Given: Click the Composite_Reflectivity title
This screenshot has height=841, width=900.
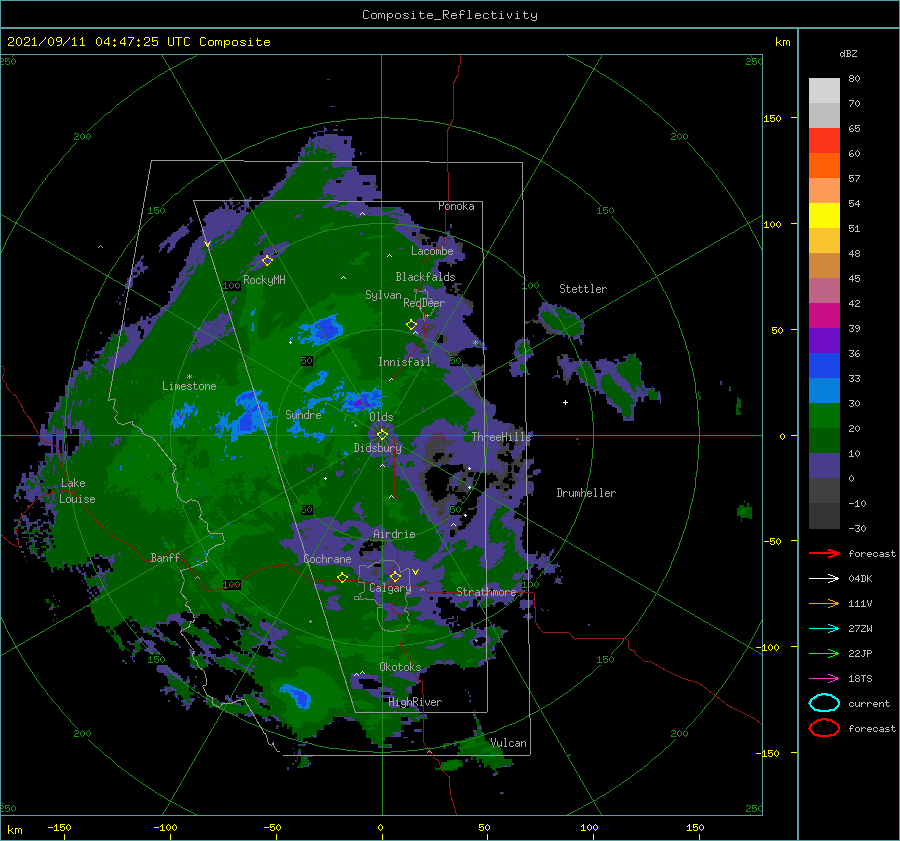Looking at the screenshot, I should pos(450,15).
